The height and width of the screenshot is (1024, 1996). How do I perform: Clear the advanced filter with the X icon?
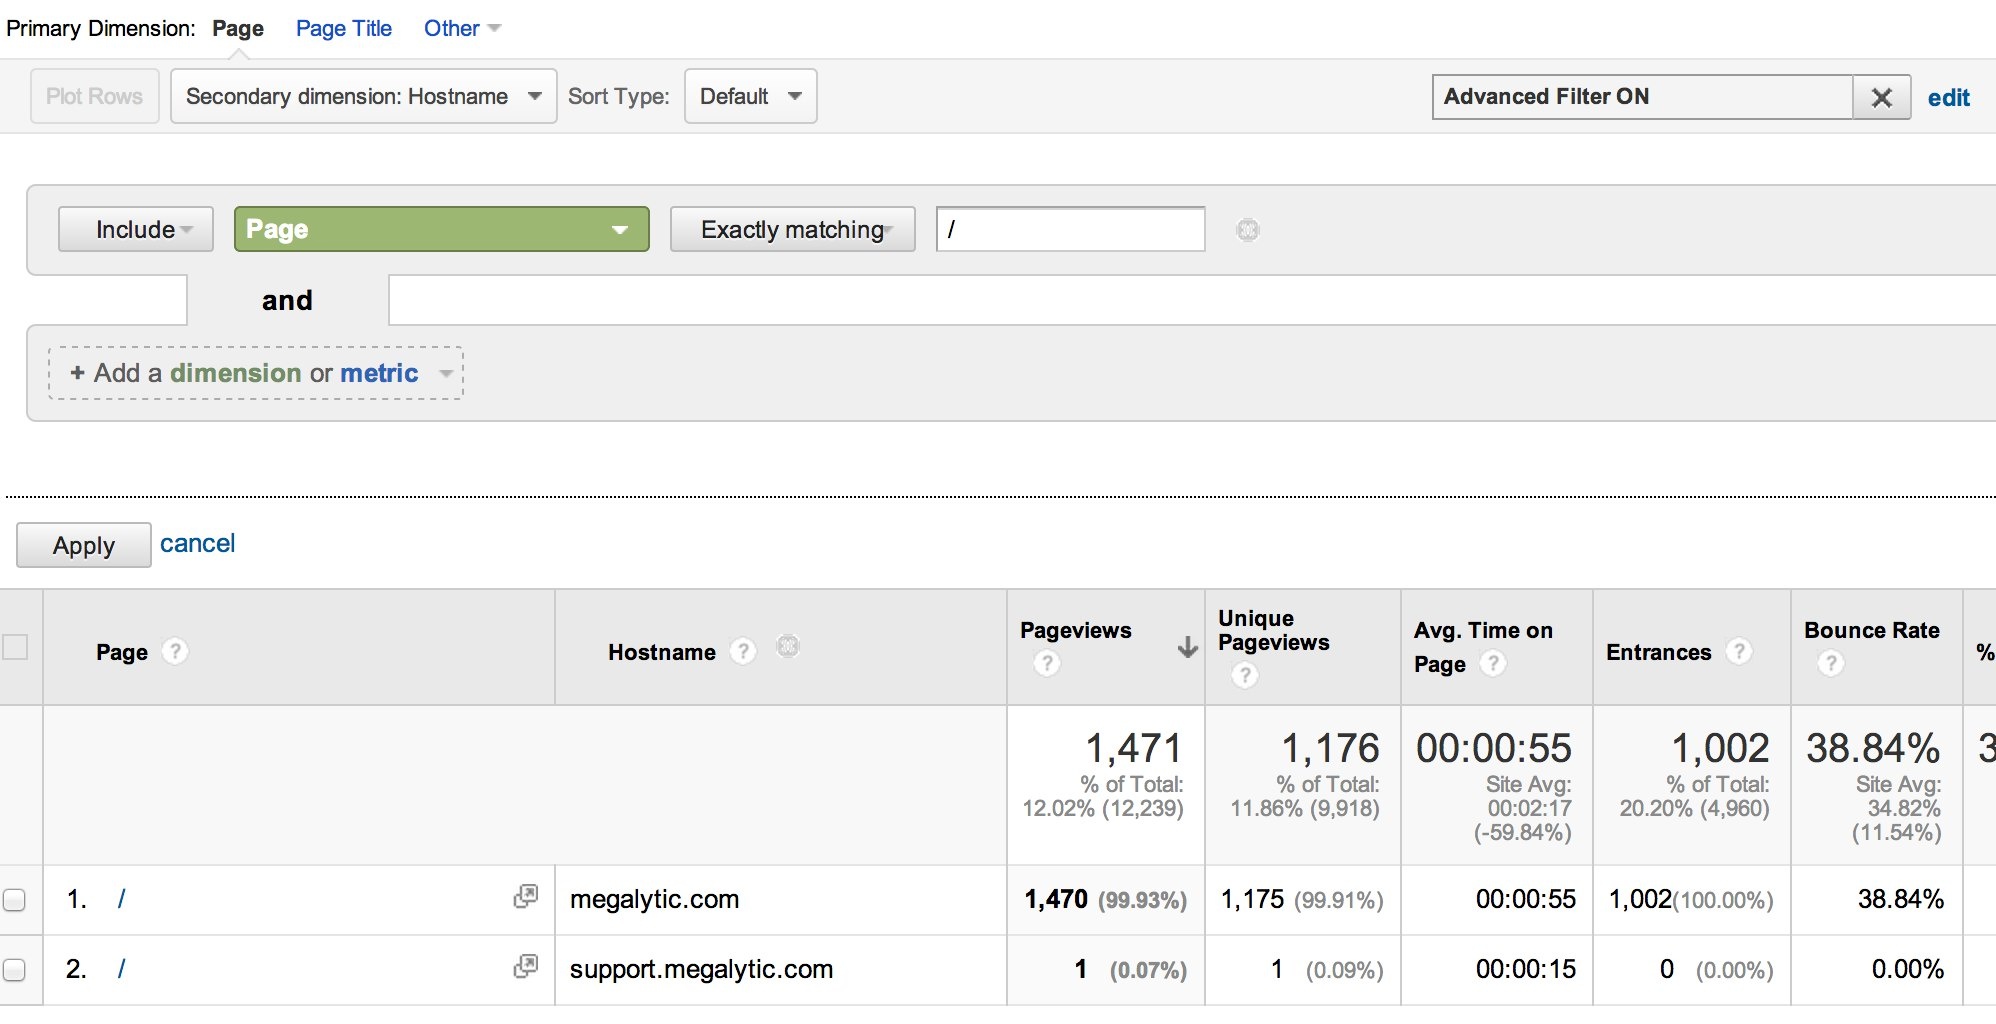(x=1881, y=98)
